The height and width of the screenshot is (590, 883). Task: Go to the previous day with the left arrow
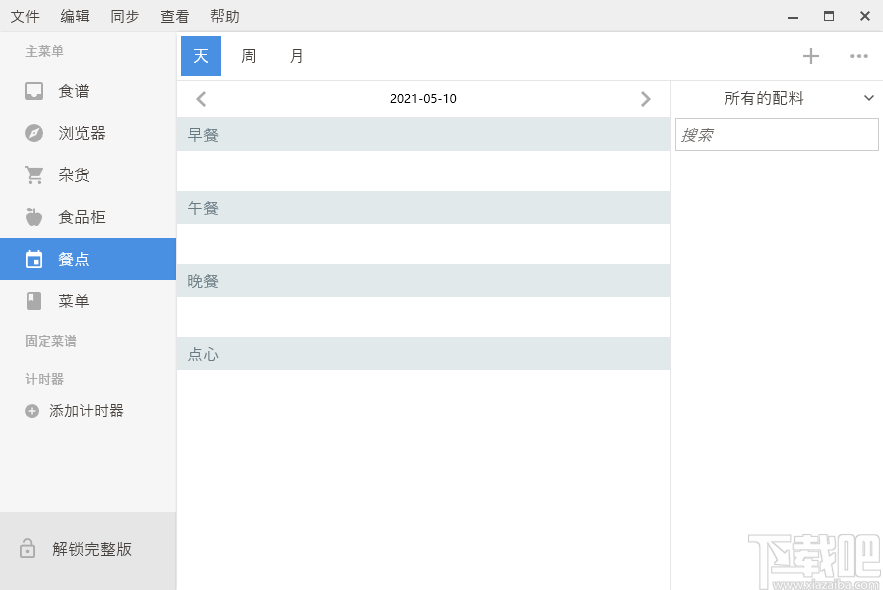[200, 98]
